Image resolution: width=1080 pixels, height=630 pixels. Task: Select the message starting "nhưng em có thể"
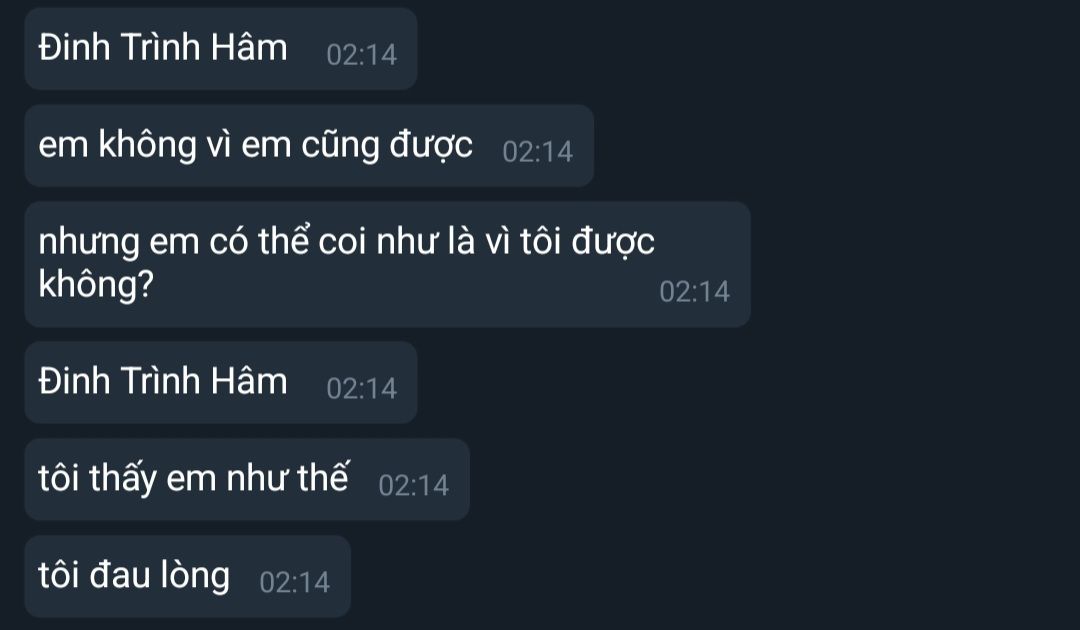[x=388, y=264]
